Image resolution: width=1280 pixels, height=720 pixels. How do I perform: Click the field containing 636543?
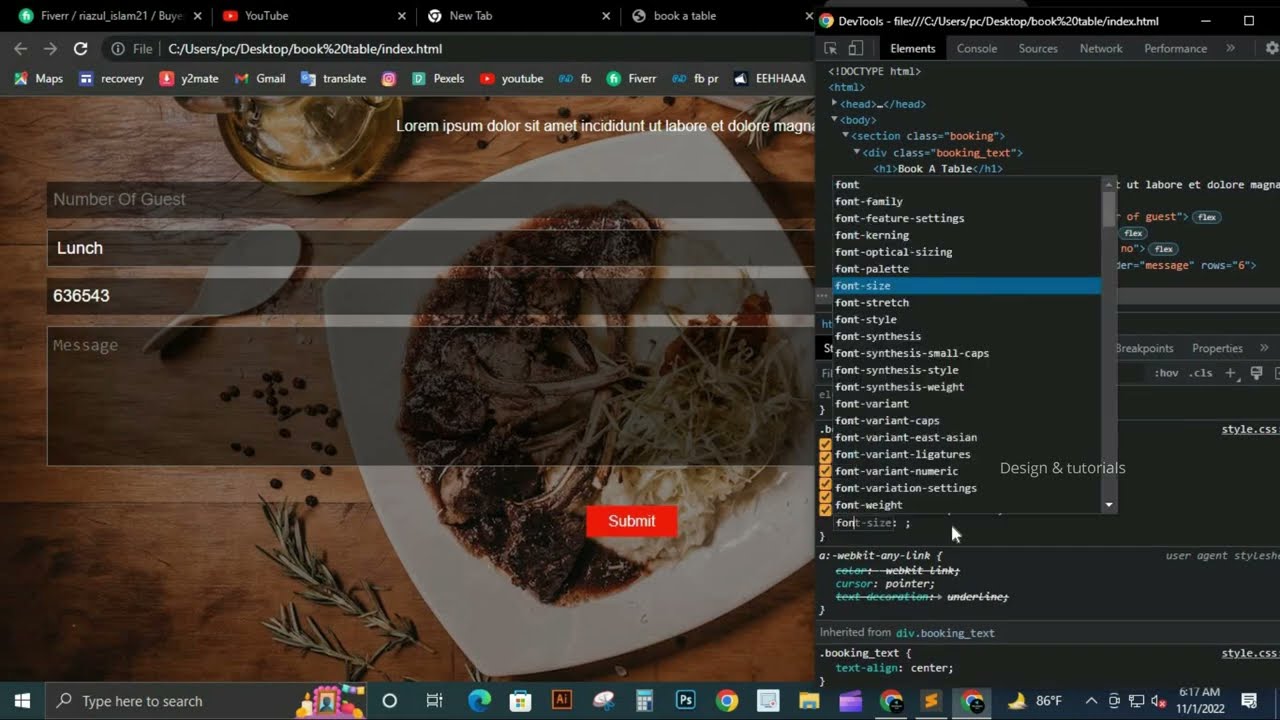click(431, 296)
